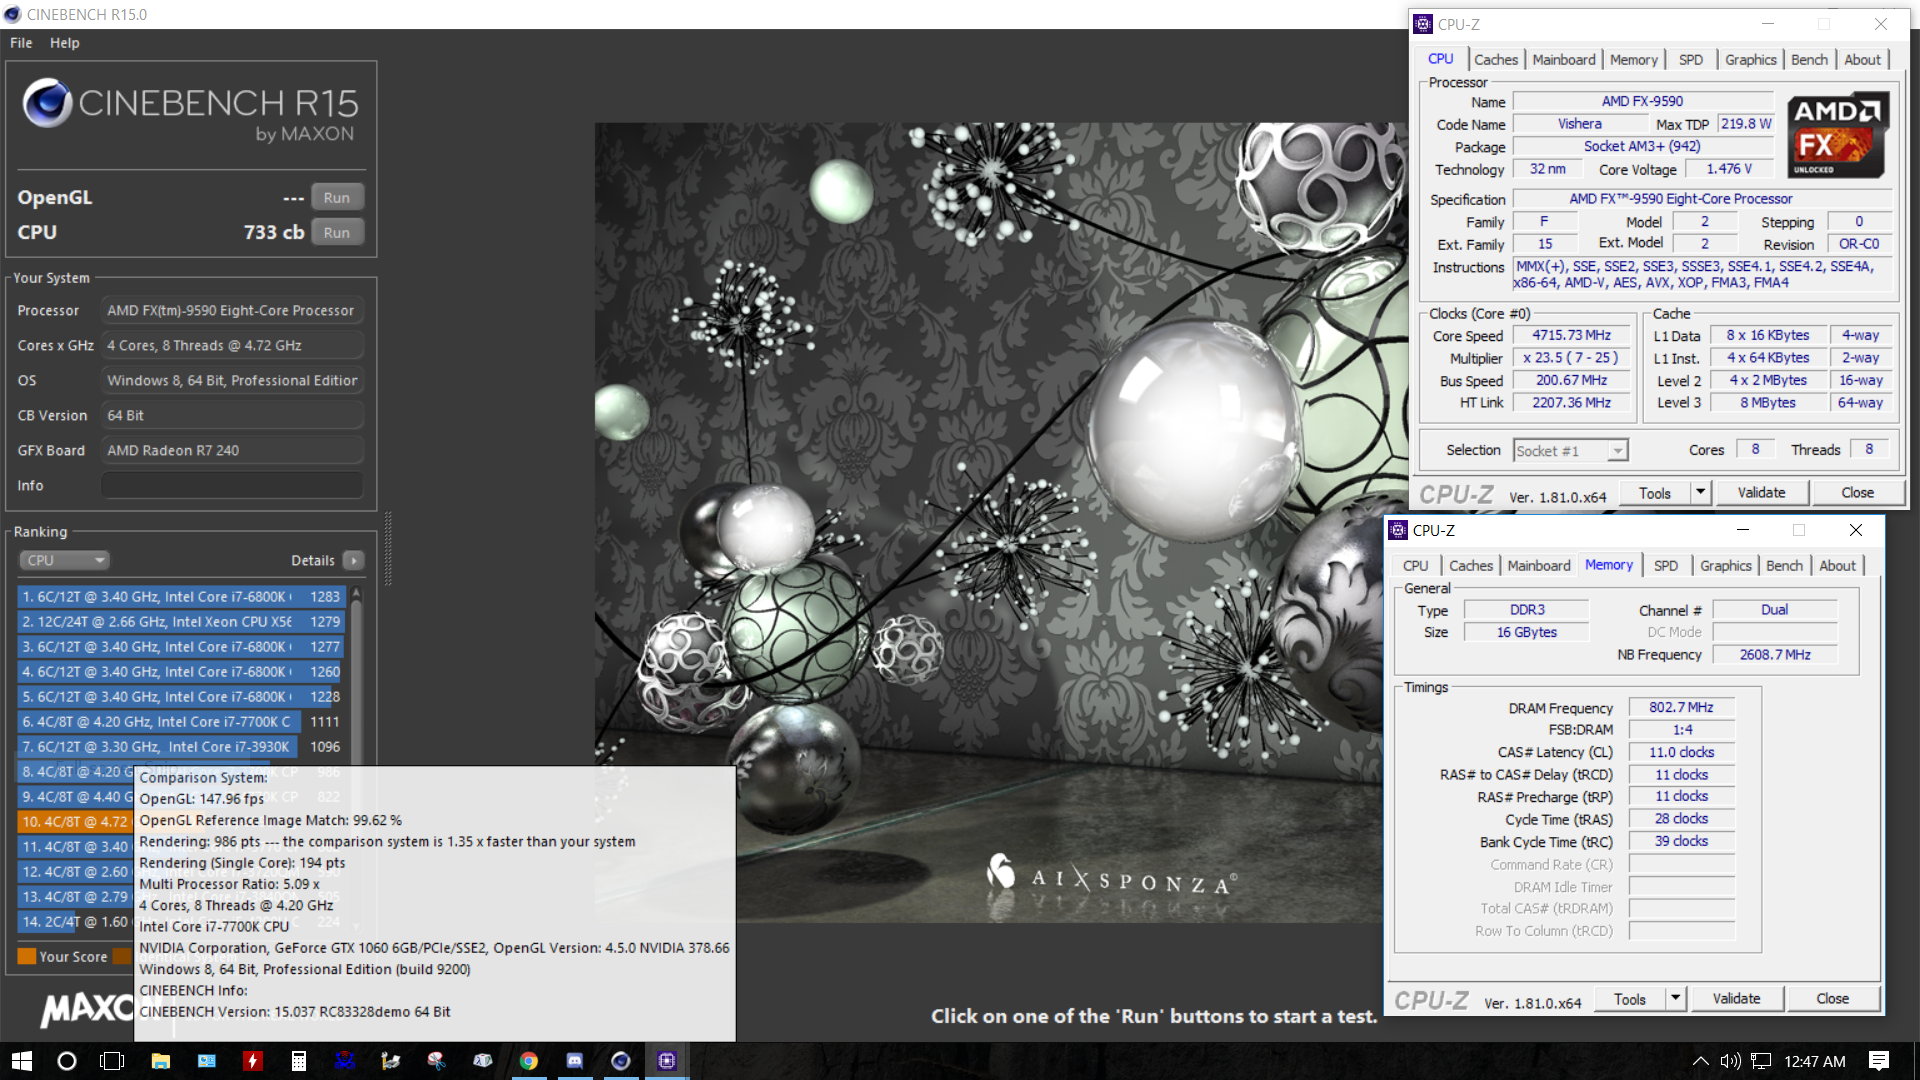Open Discord from taskbar
1920x1080 pixels.
tap(575, 1061)
